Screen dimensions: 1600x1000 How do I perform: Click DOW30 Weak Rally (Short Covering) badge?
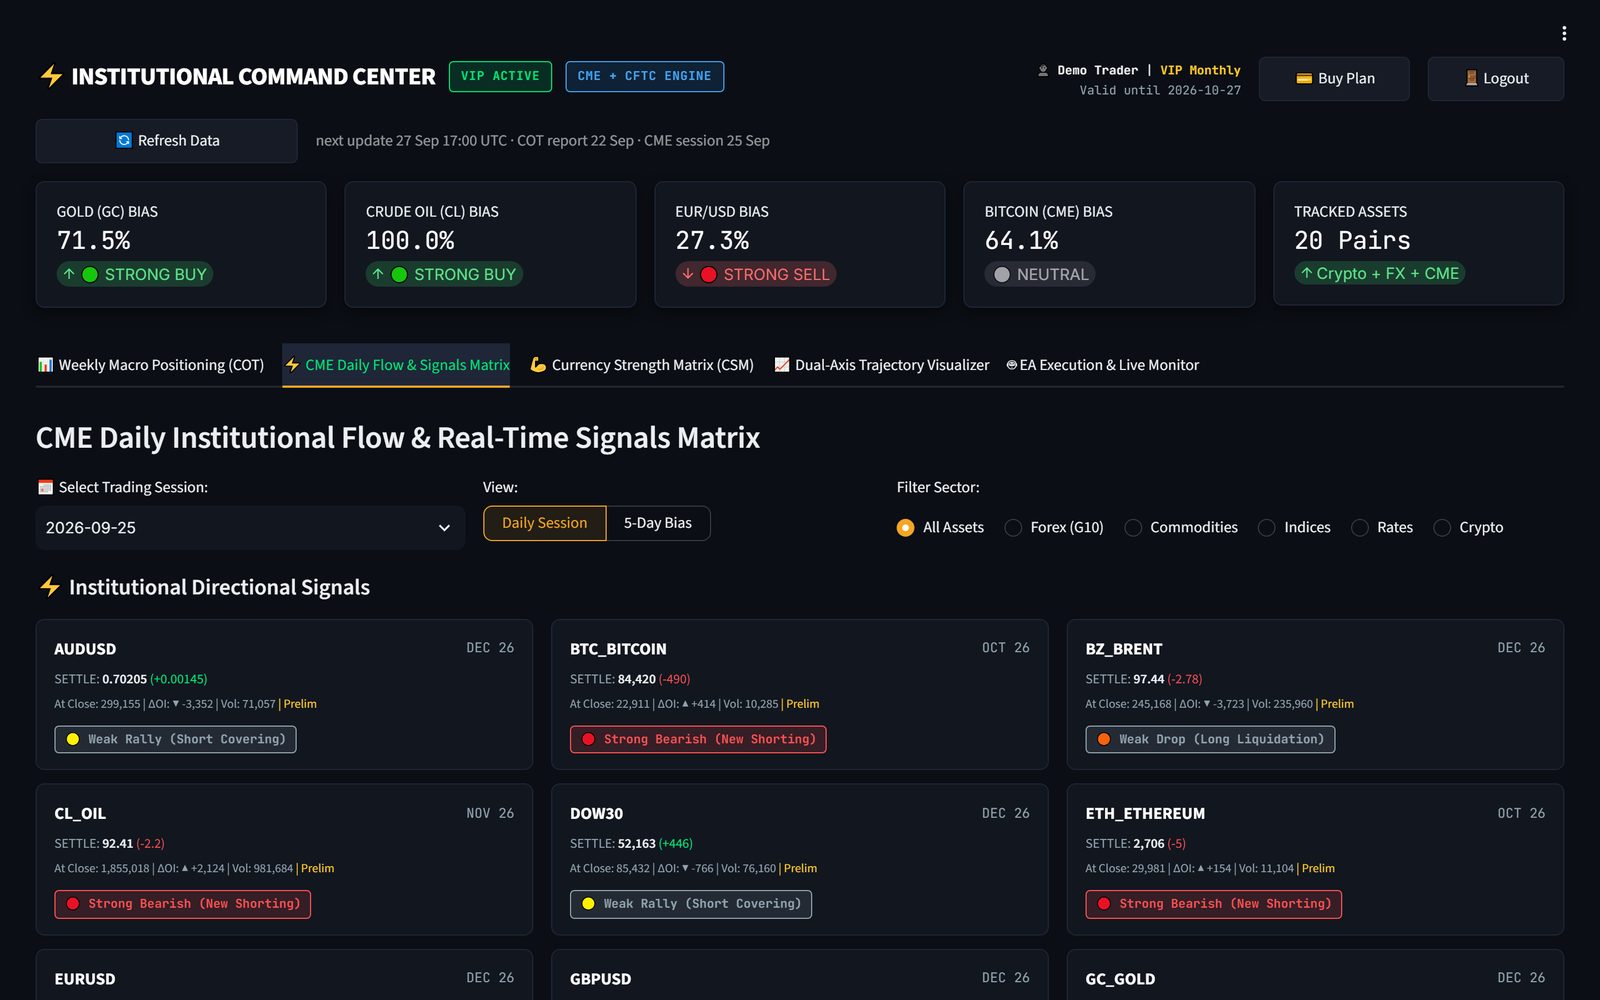691,904
